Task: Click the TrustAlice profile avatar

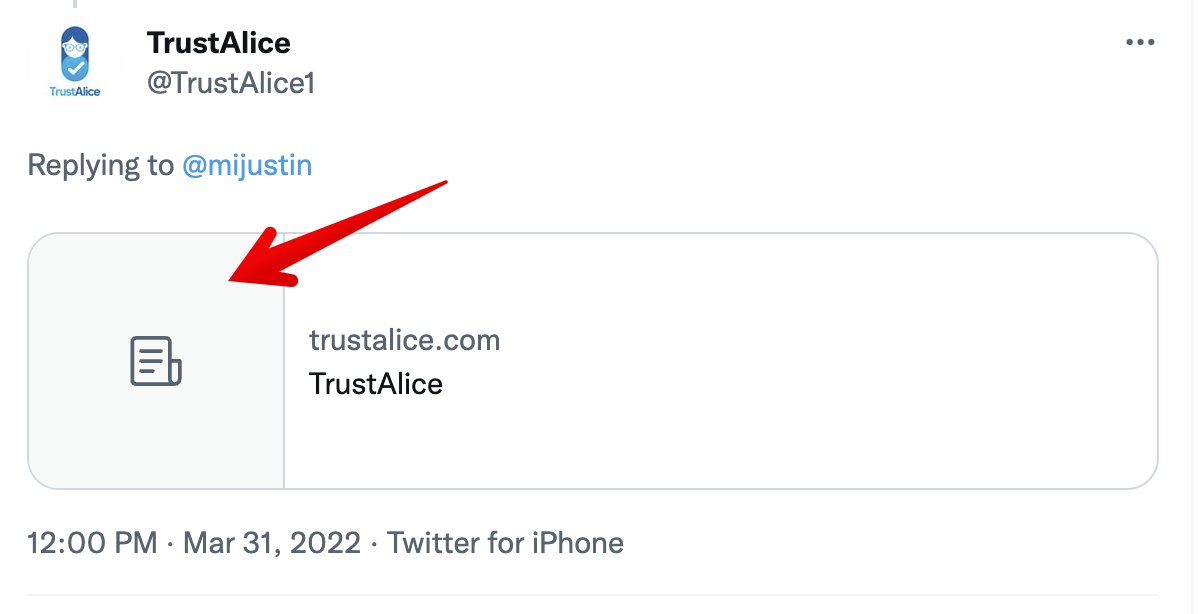Action: pos(74,54)
